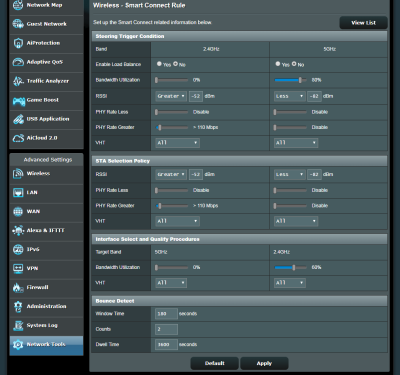
Task: Open the AiProtection shield icon
Action: (18, 43)
